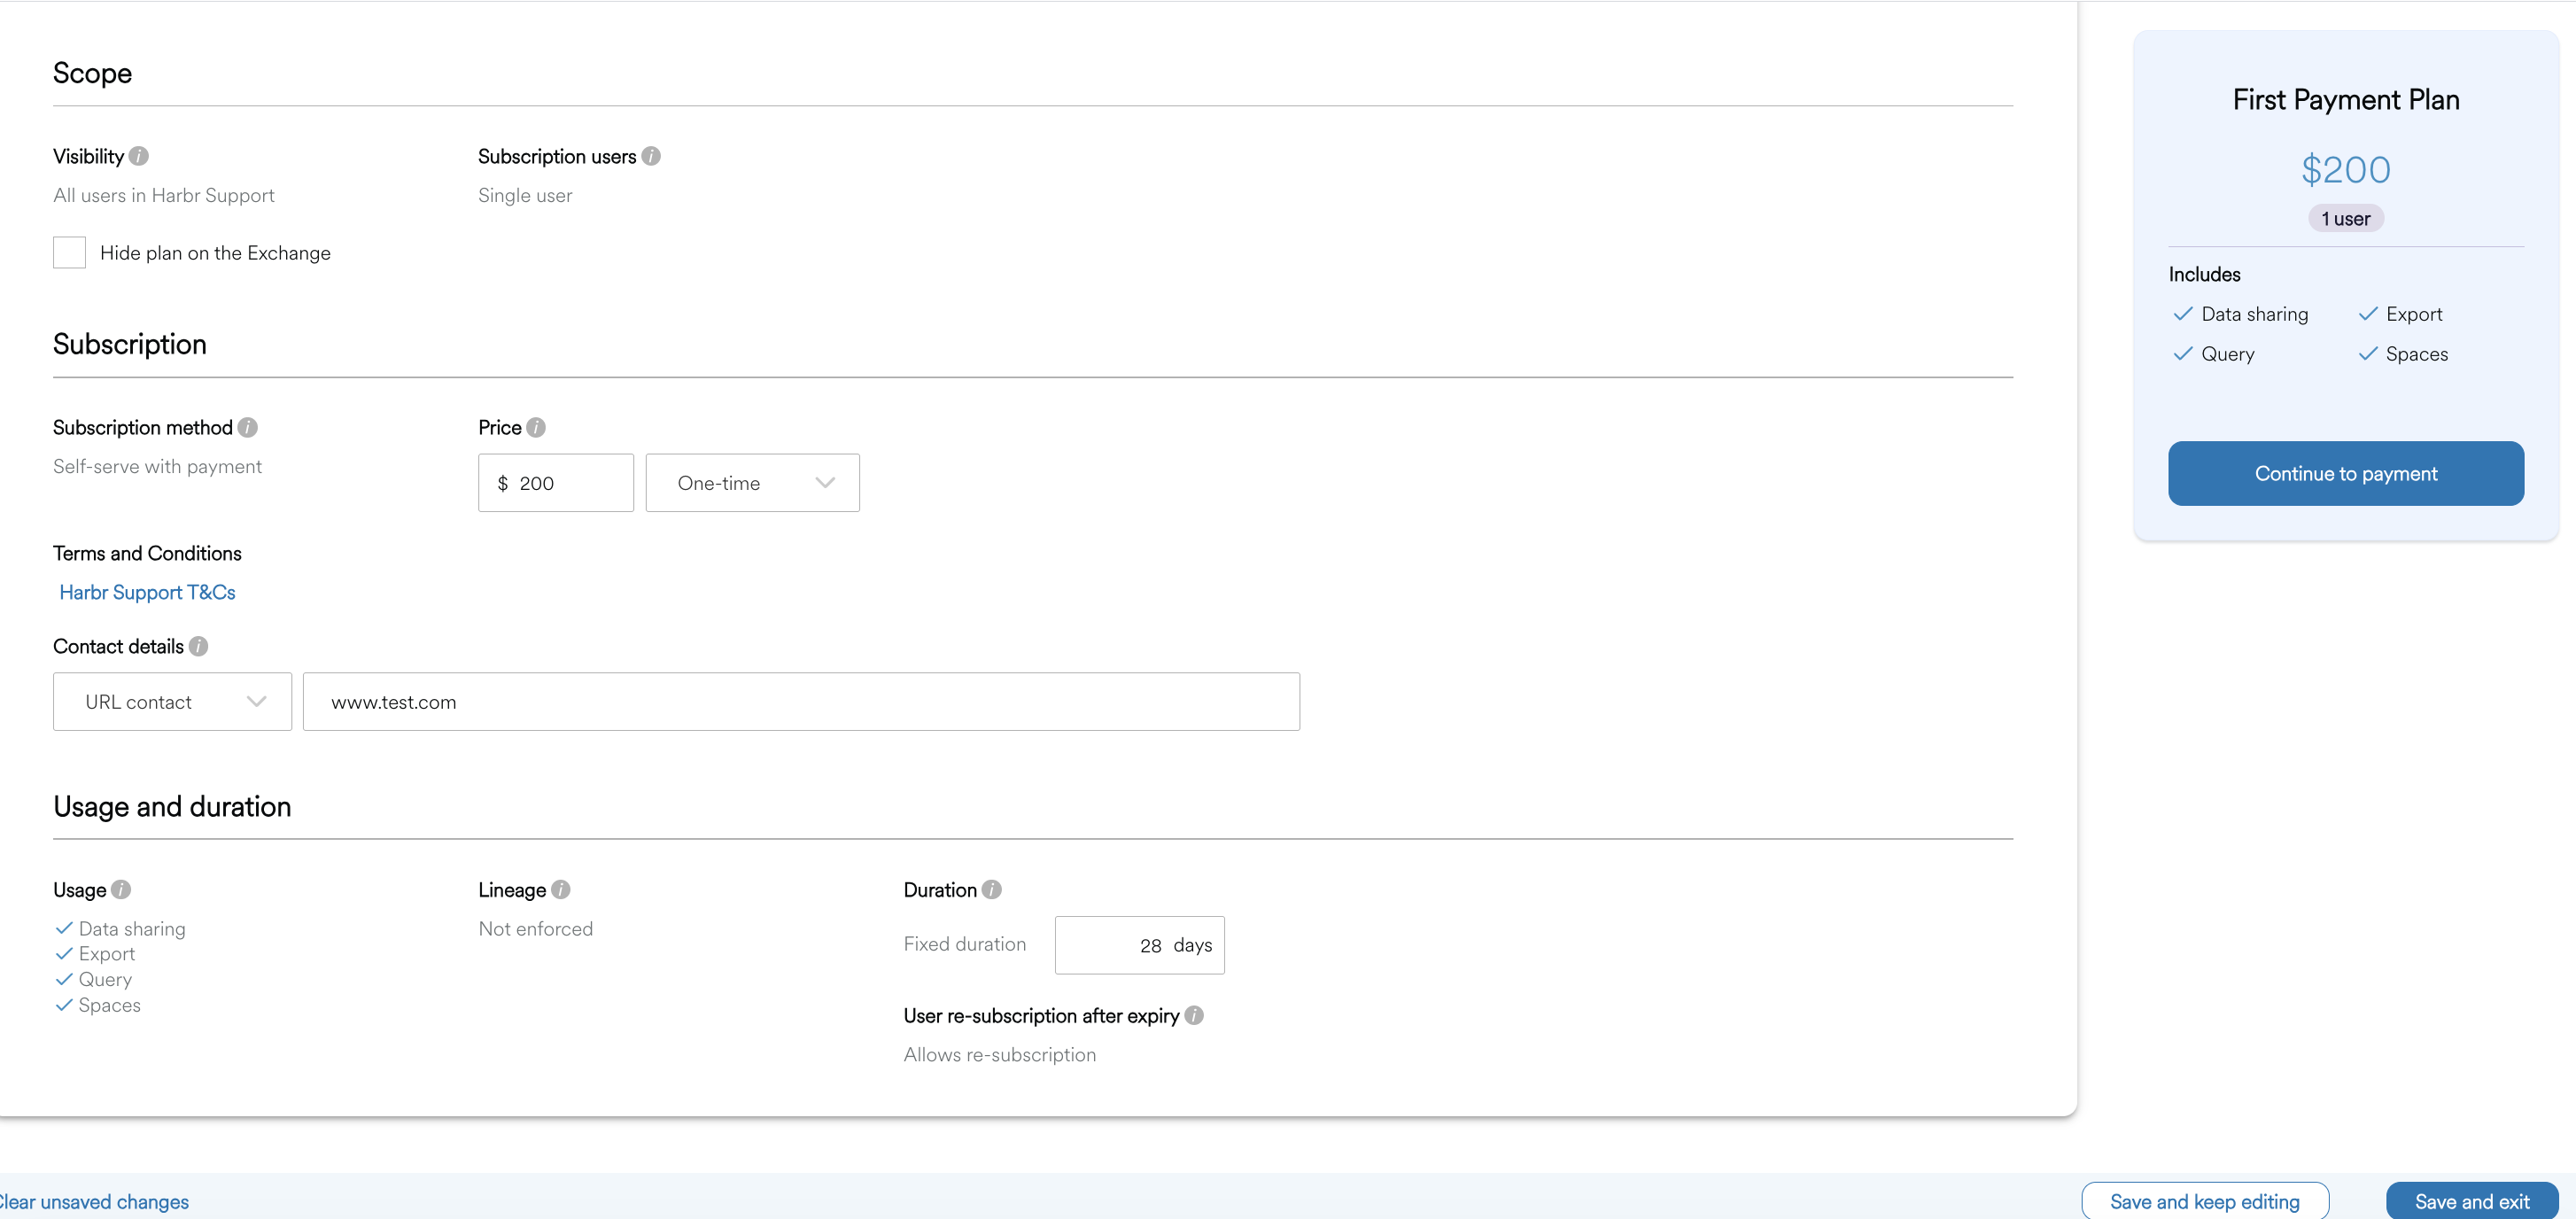
Task: Click the Price info icon
Action: (536, 427)
